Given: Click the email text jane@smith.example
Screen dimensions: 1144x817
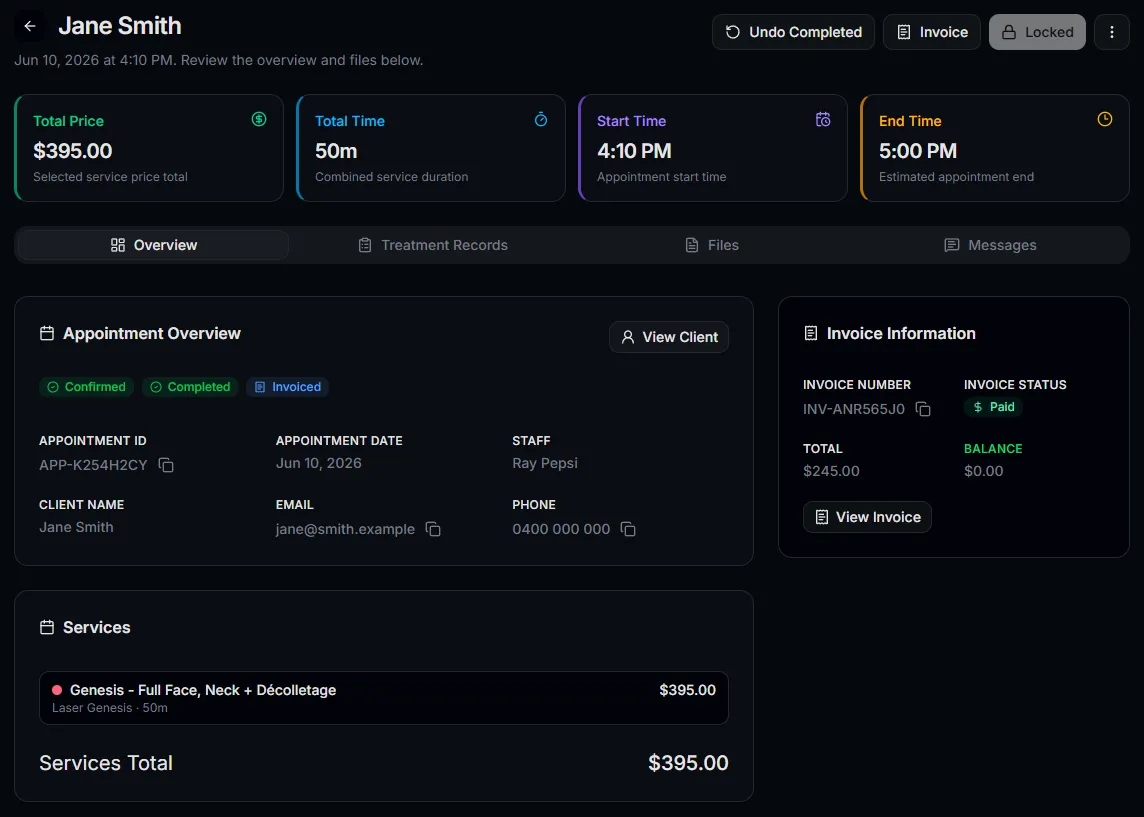Looking at the screenshot, I should [345, 529].
